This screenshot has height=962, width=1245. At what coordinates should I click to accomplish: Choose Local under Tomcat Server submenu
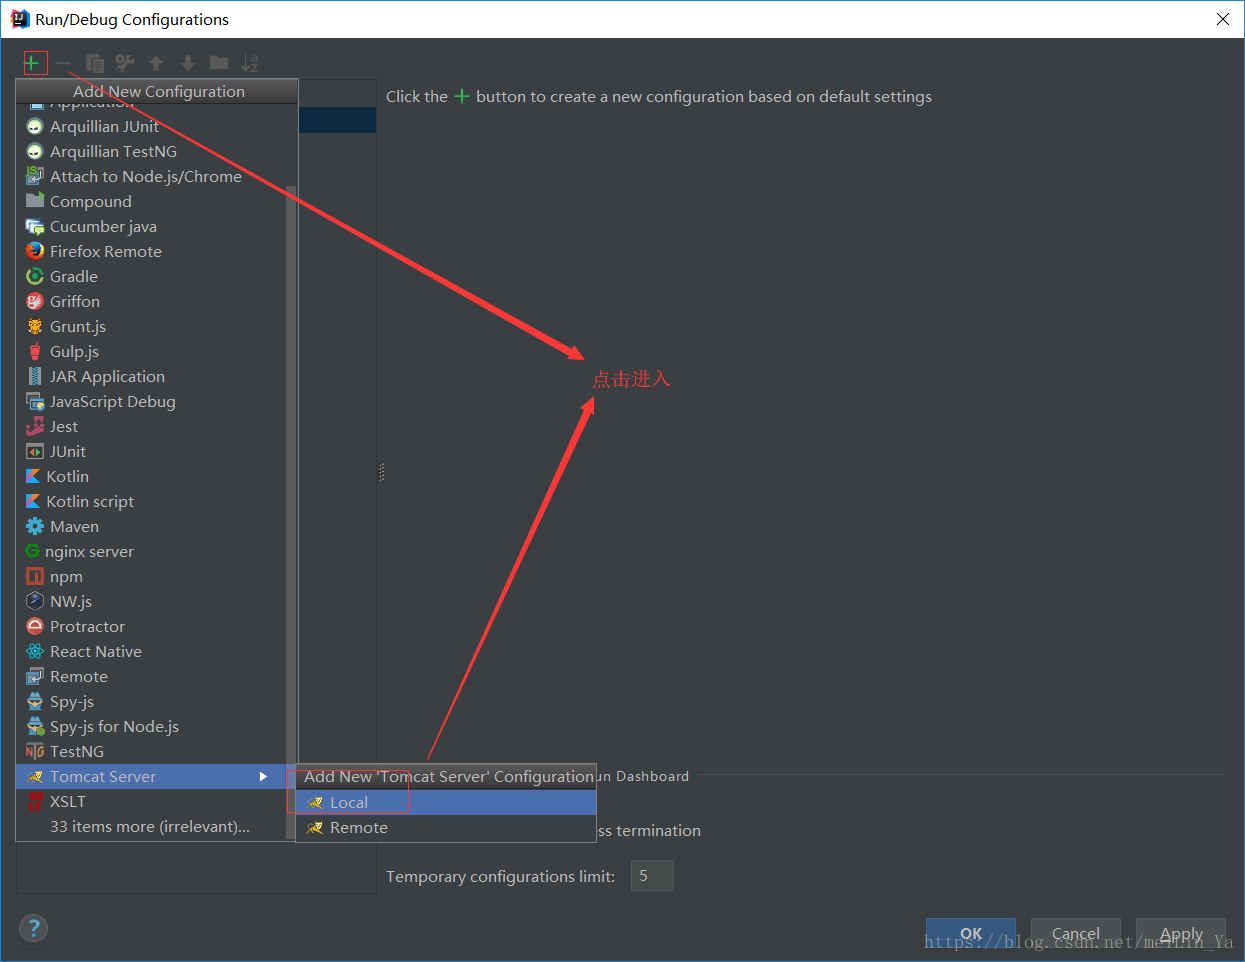click(446, 802)
